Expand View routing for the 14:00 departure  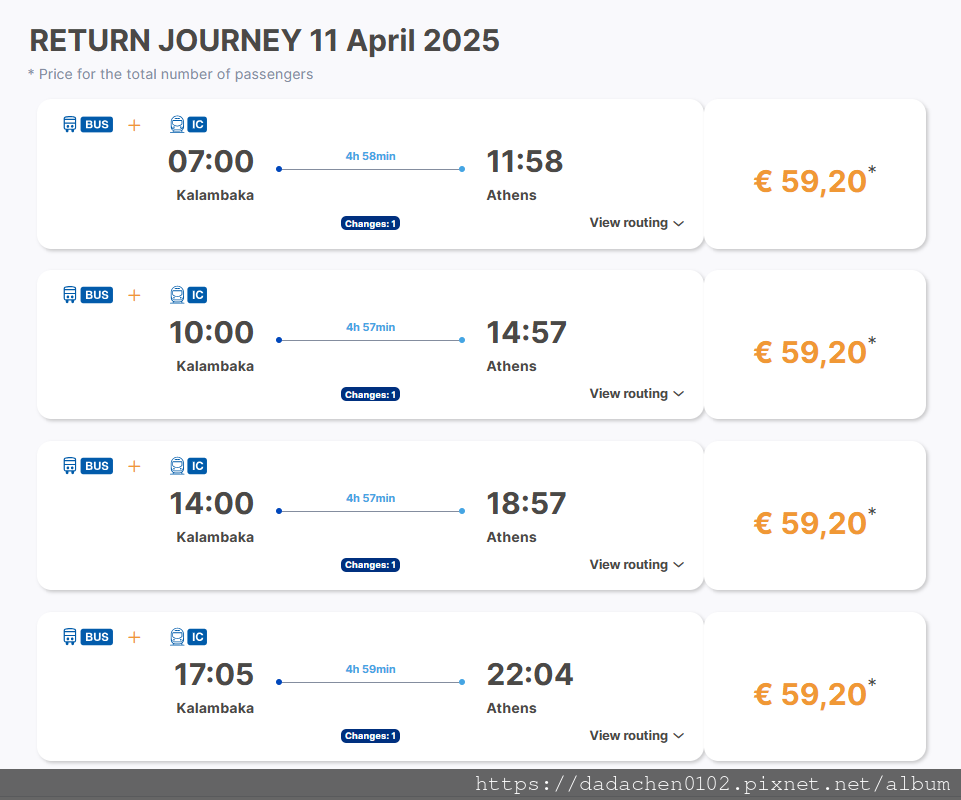point(636,565)
